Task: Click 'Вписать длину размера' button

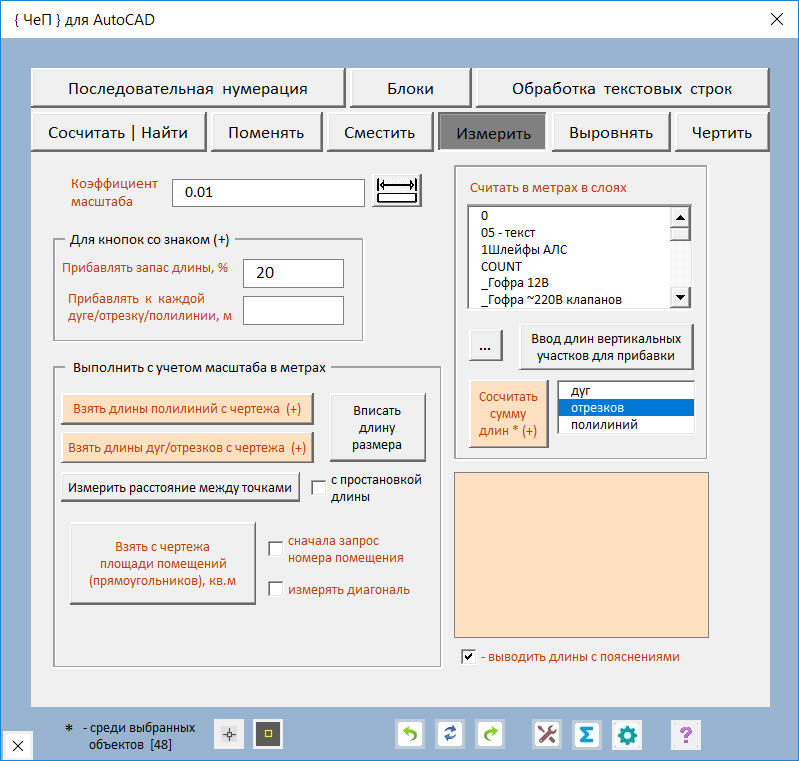Action: [377, 427]
